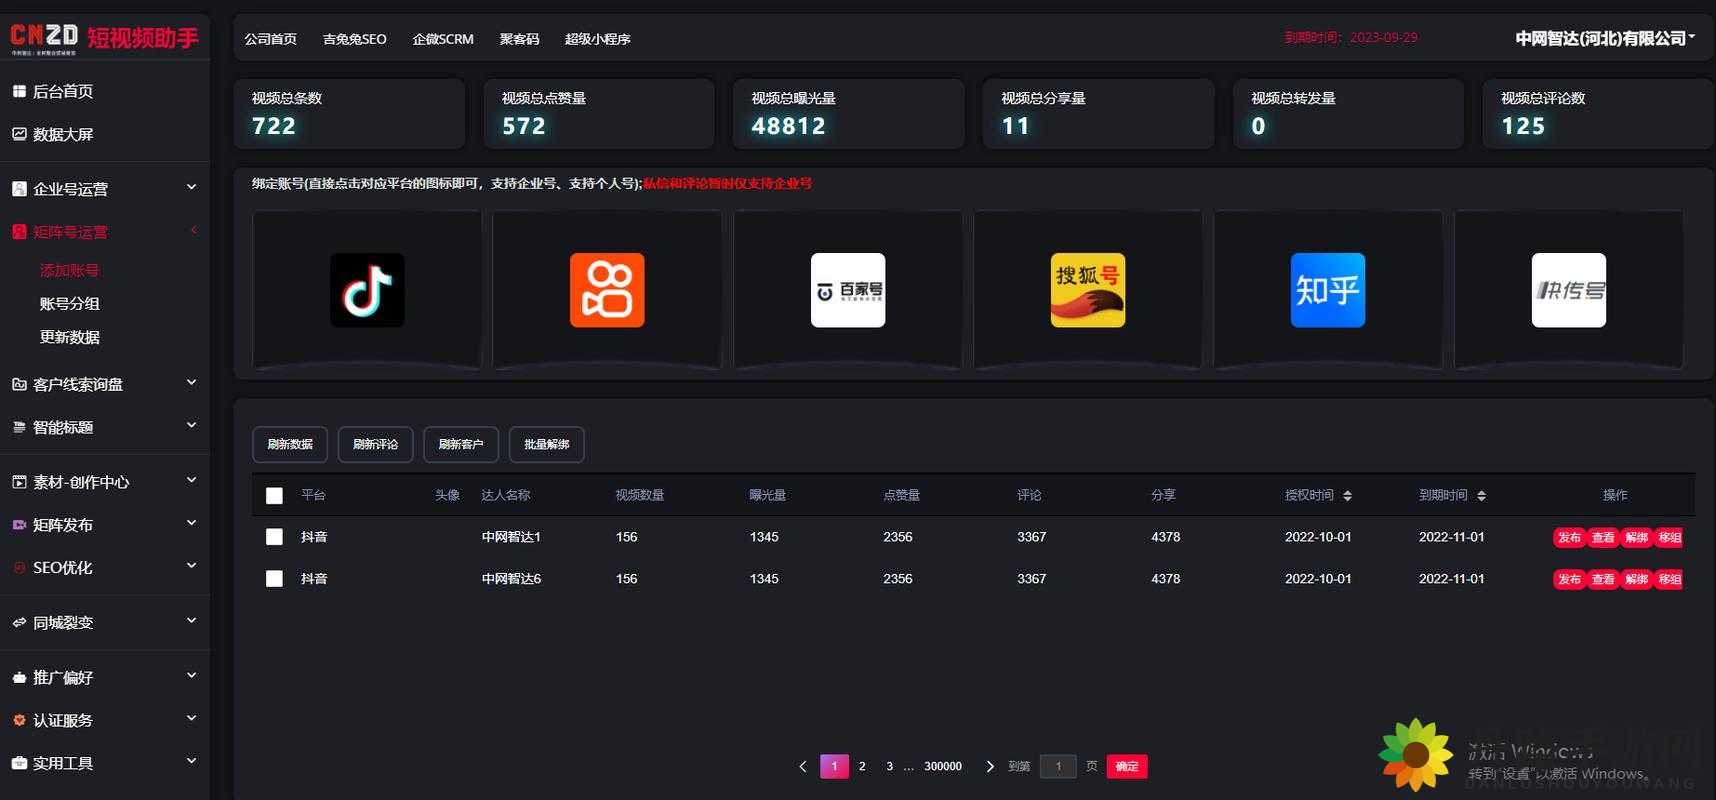Collapse 矩阵号运营 menu arrow
This screenshot has height=800, width=1716.
pyautogui.click(x=194, y=231)
